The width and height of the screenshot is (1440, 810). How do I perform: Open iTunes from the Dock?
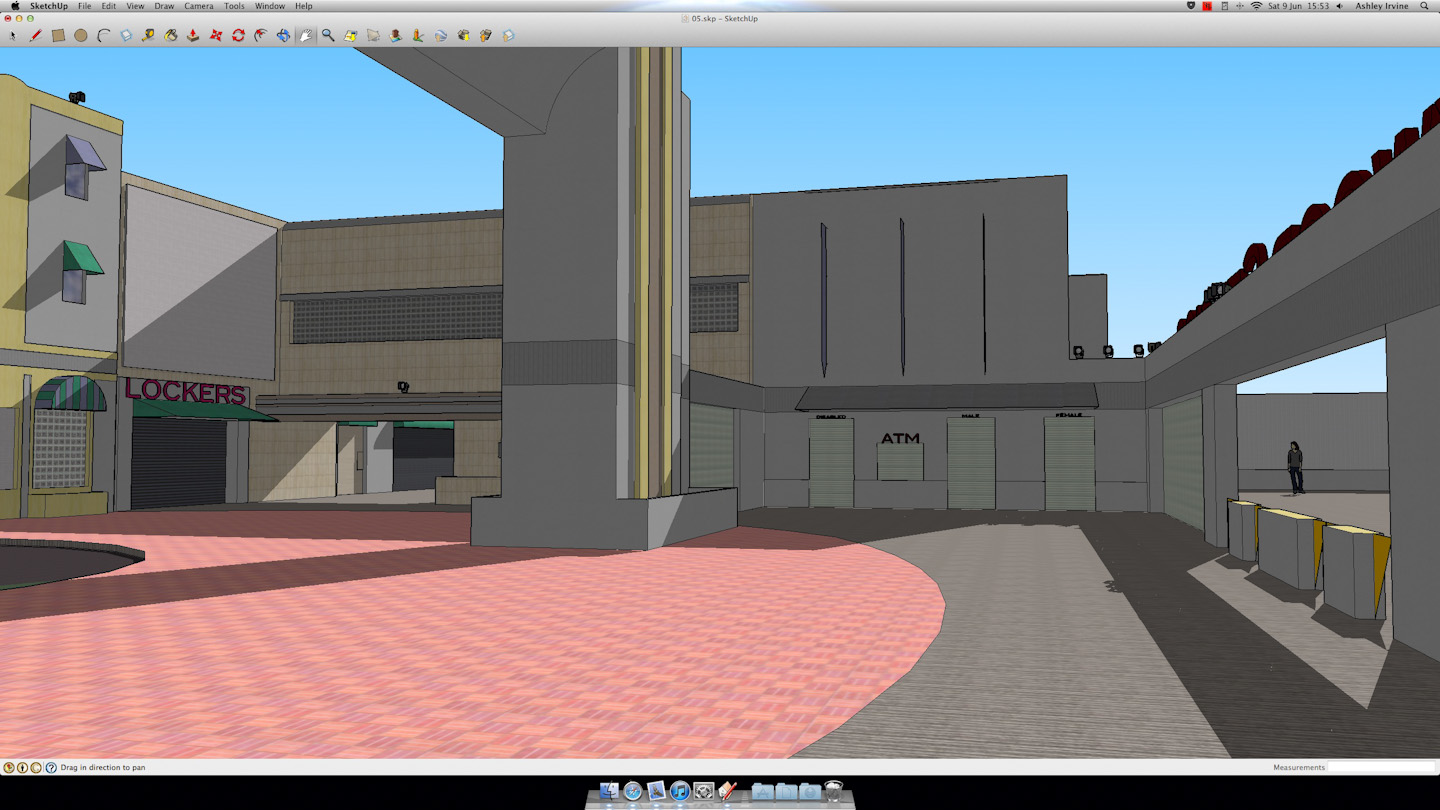pos(680,791)
